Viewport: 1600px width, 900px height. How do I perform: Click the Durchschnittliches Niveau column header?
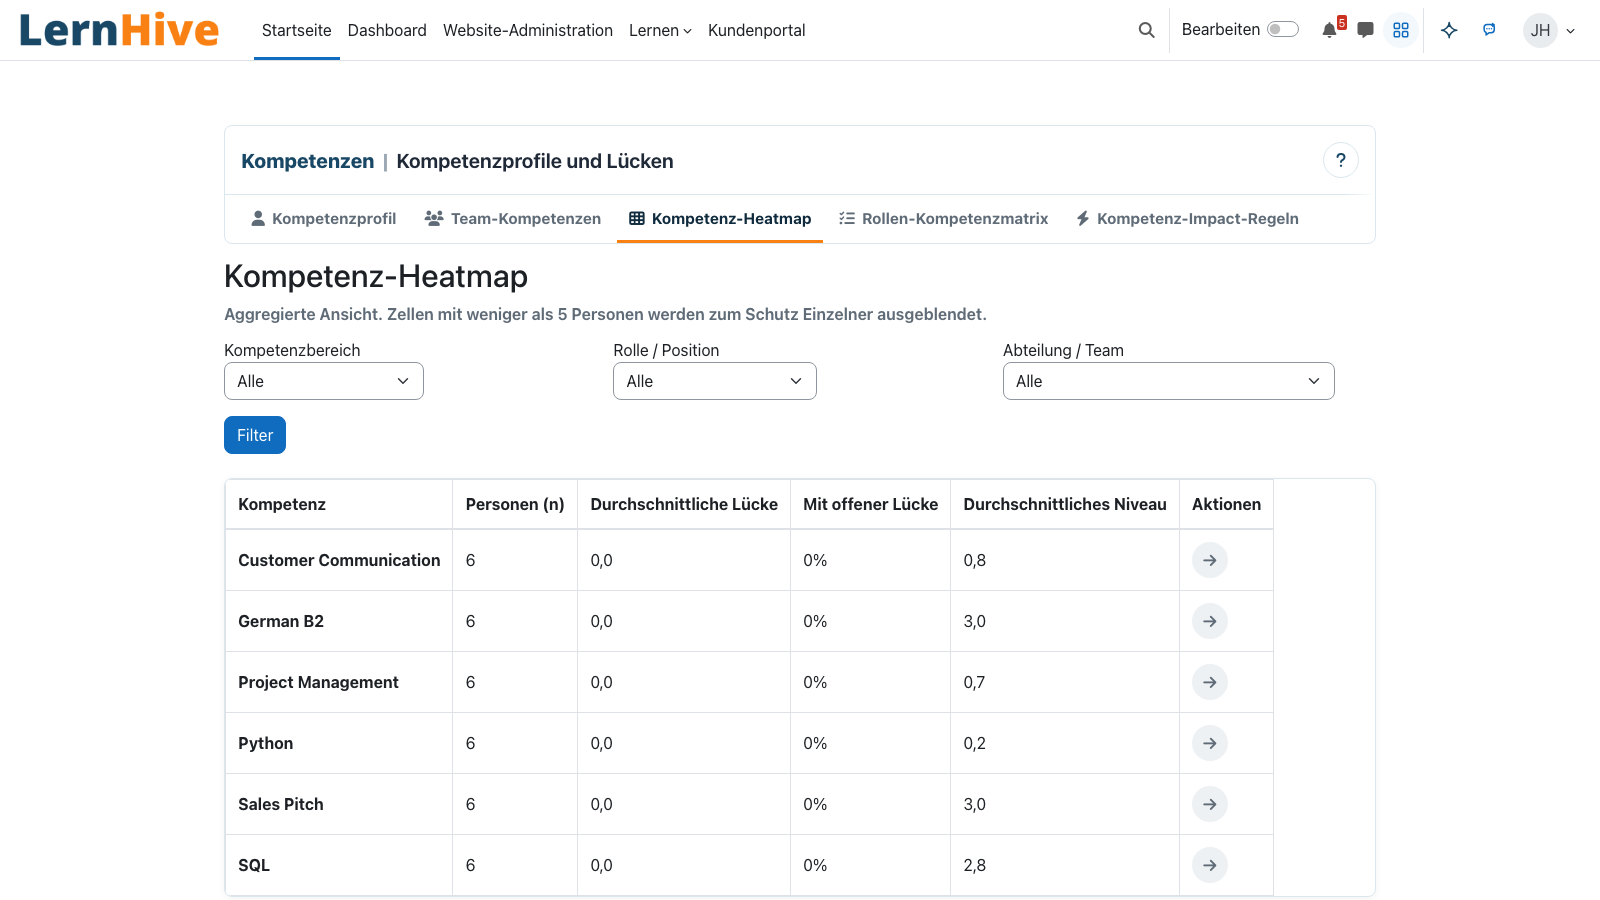tap(1065, 504)
